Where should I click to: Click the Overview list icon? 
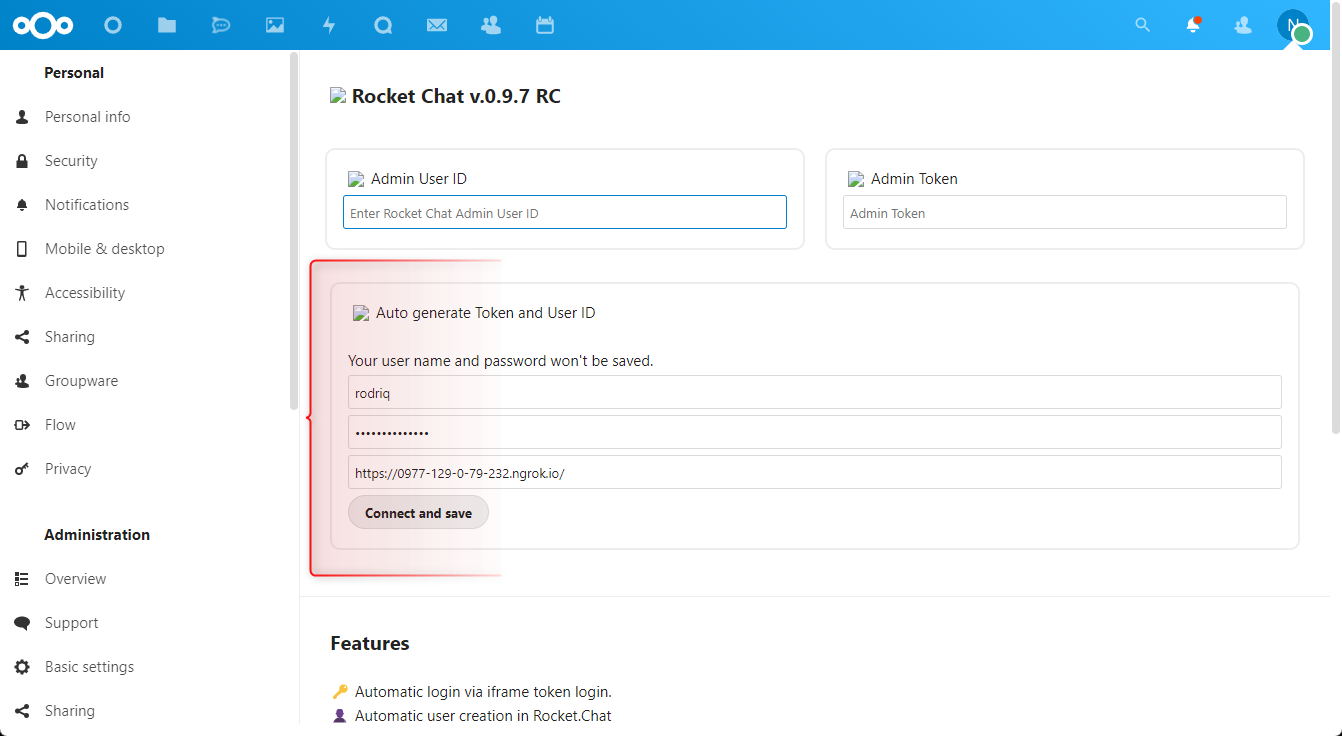pos(22,579)
